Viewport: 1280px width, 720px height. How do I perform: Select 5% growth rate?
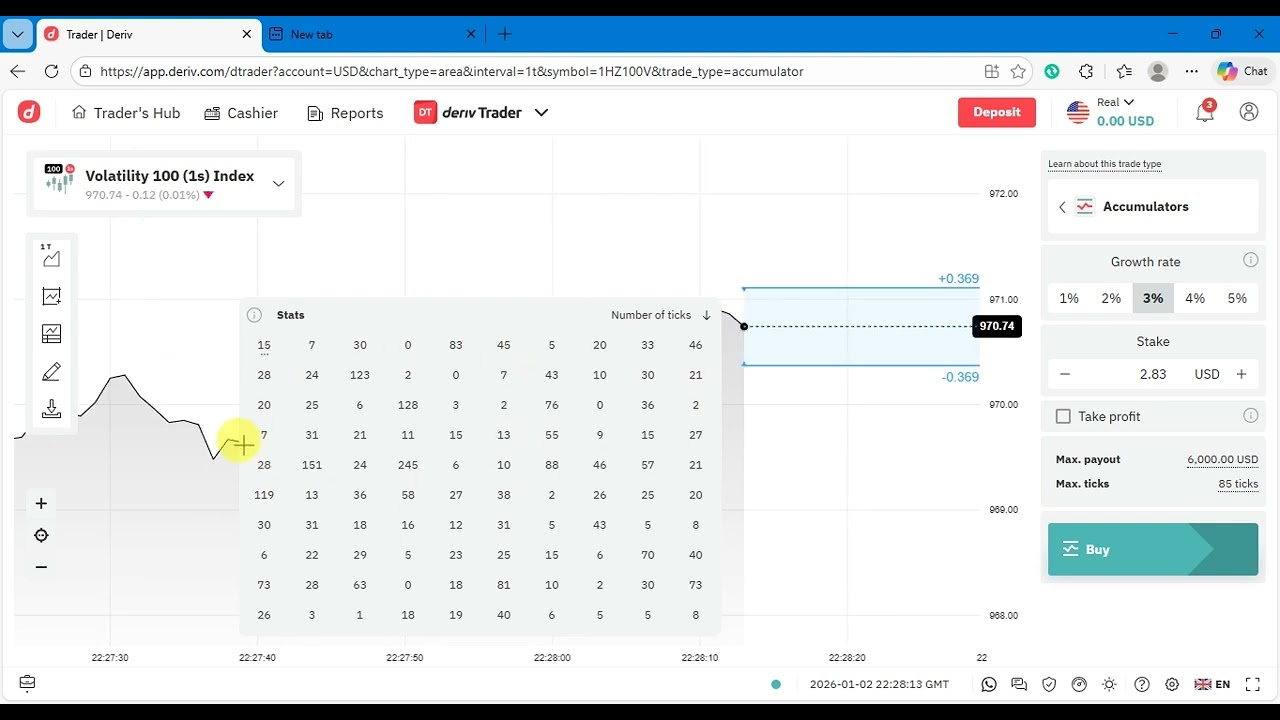pyautogui.click(x=1237, y=298)
